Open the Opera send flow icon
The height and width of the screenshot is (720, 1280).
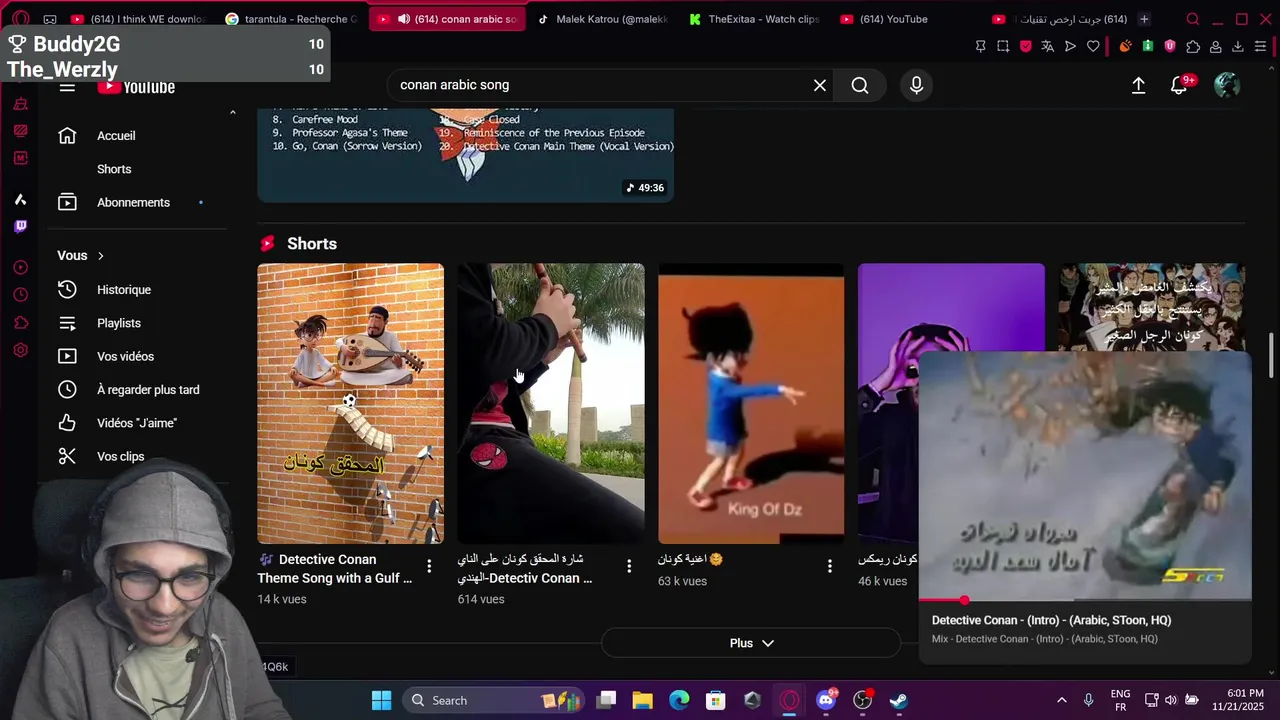(1070, 46)
